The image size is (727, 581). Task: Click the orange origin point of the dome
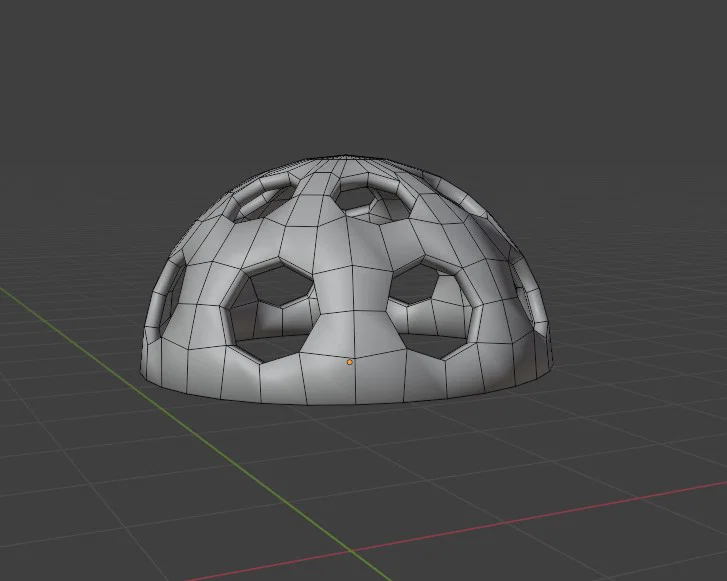(350, 362)
